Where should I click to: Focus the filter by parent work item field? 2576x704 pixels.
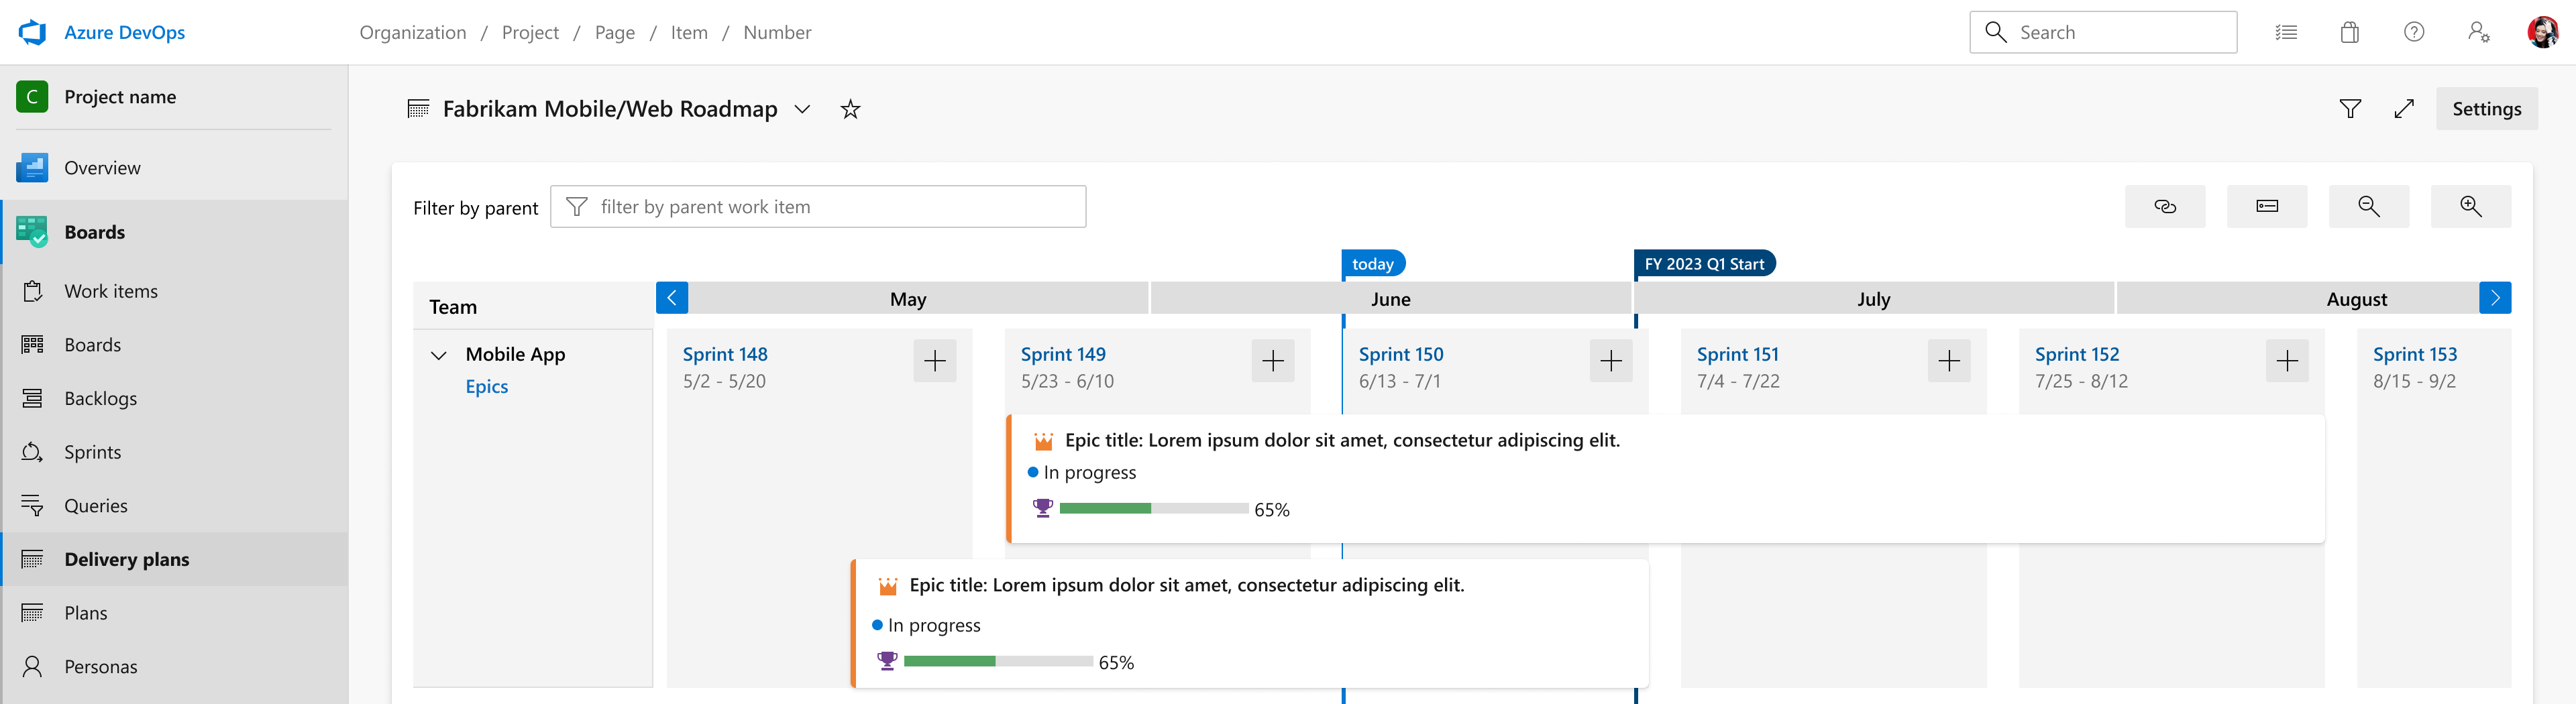point(818,206)
